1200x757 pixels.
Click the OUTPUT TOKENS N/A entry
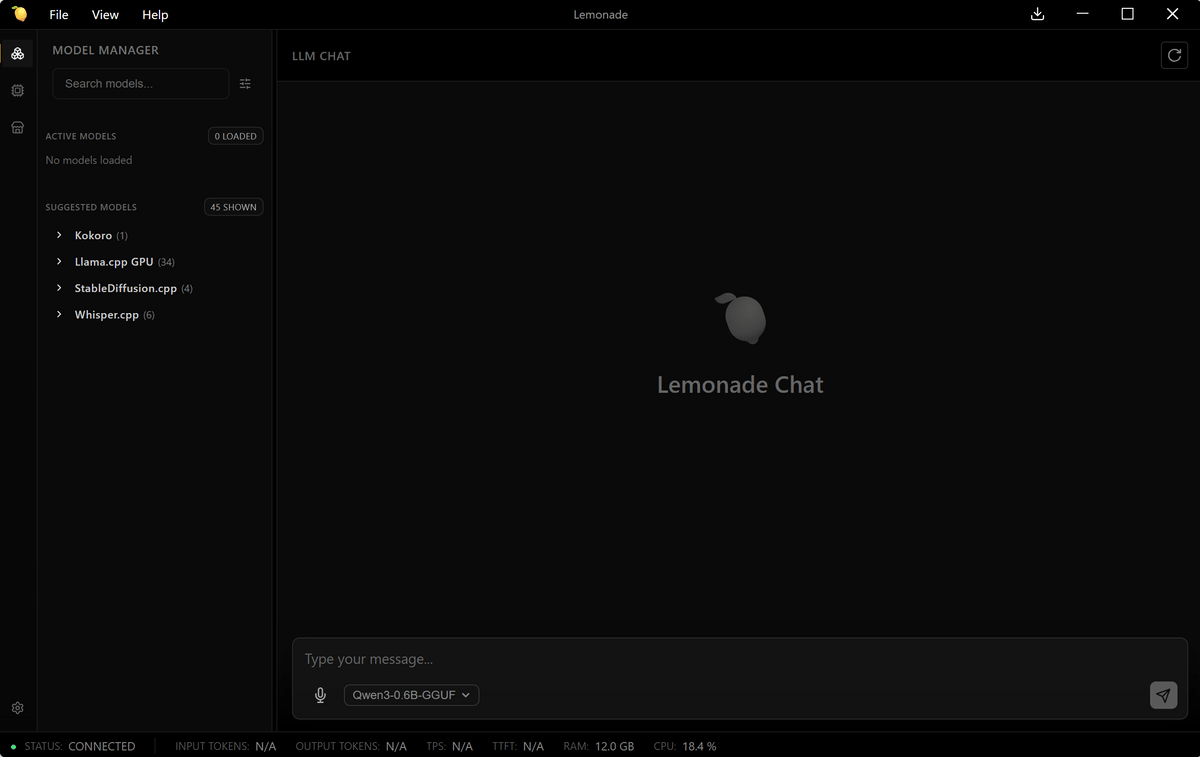point(351,746)
